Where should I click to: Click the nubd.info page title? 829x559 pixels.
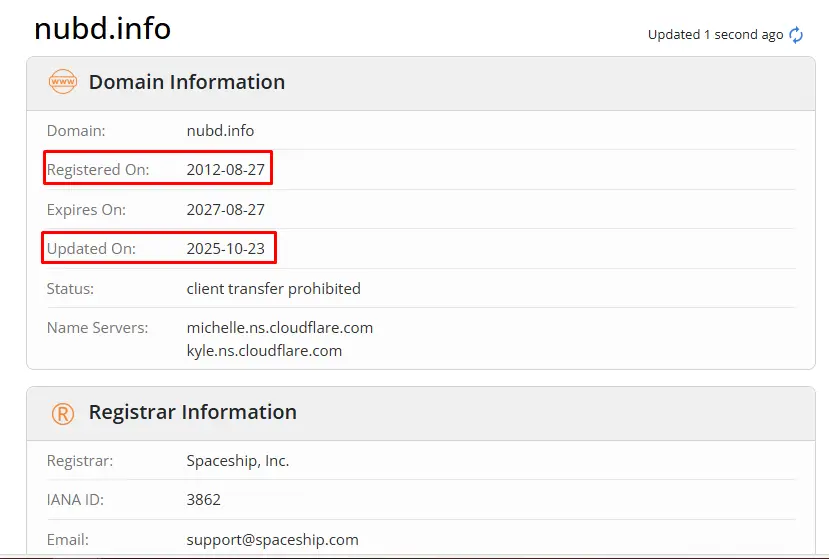(x=102, y=29)
